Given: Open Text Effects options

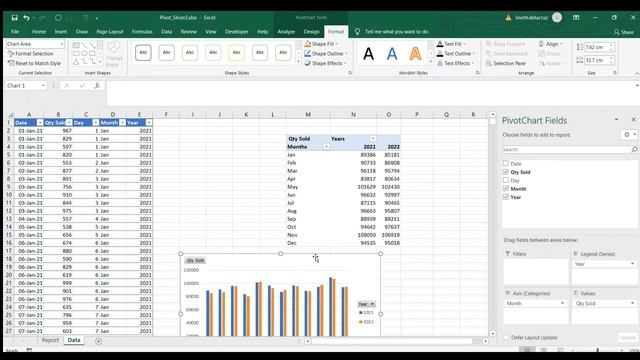Looking at the screenshot, I should 455,63.
